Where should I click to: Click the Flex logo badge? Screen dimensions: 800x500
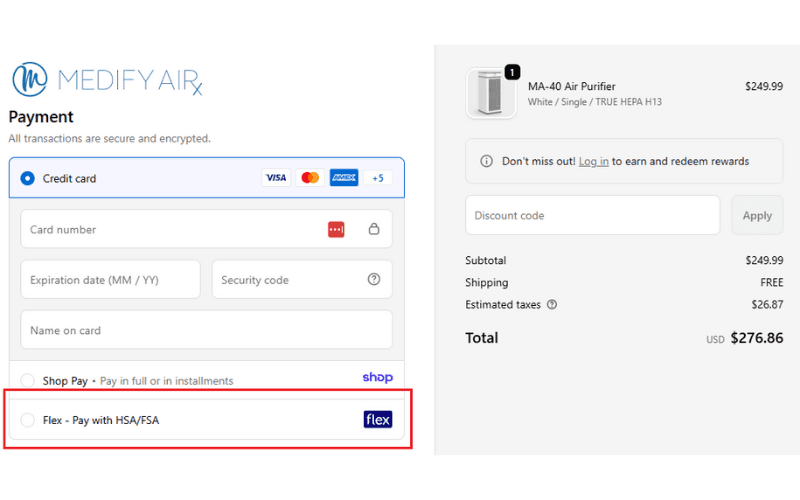(378, 419)
